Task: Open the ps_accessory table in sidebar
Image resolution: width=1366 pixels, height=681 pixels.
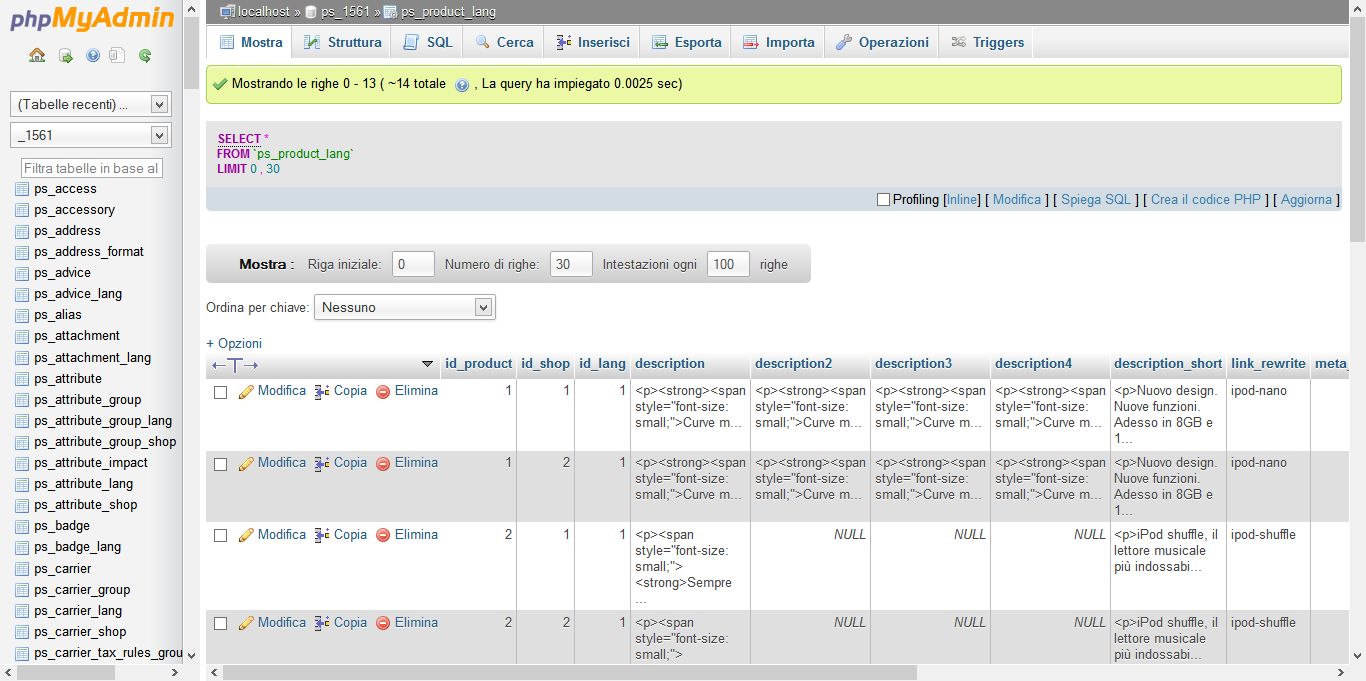Action: 74,210
